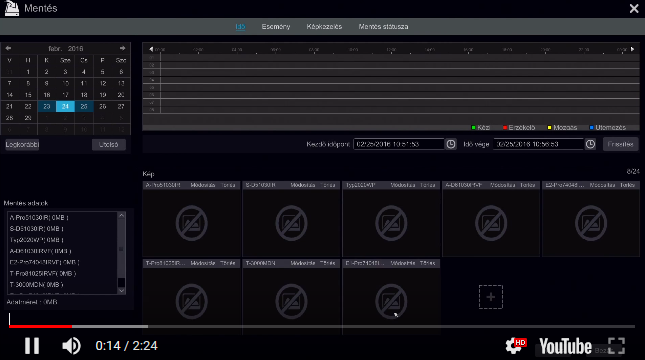This screenshot has height=360, width=645.
Task: Select Typ2020WP( 0MB ) list entry
Action: (37, 239)
